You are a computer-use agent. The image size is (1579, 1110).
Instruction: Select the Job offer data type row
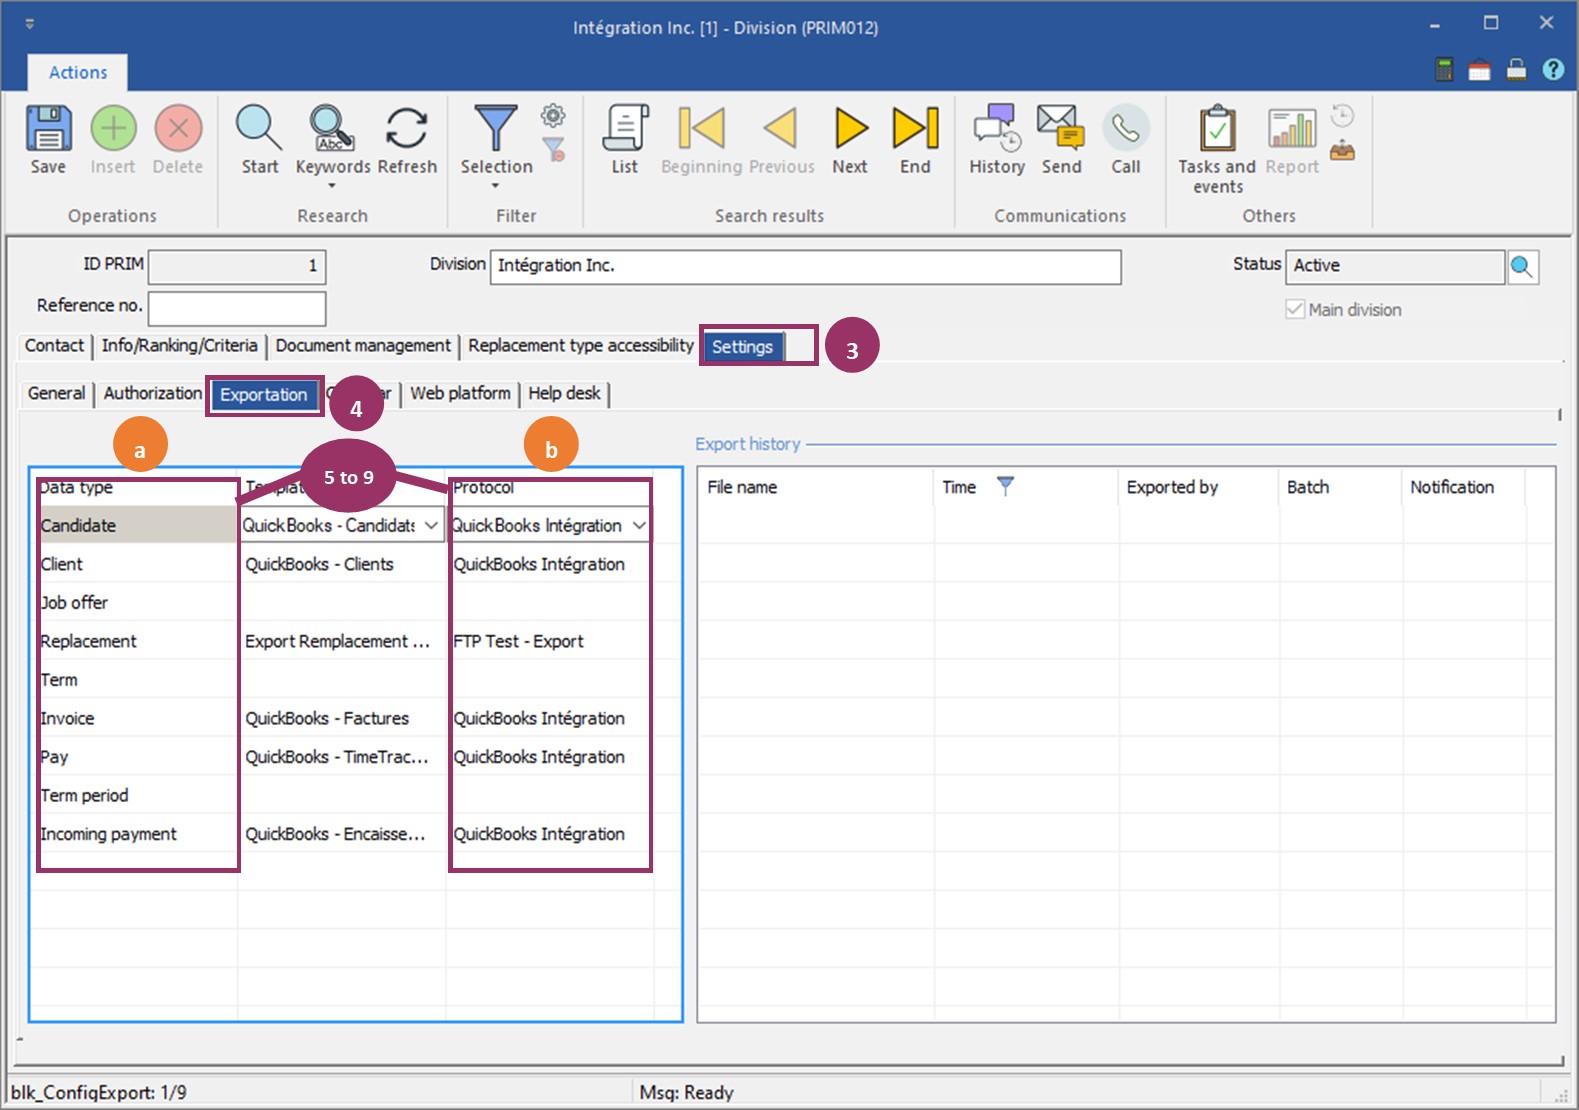(x=134, y=602)
